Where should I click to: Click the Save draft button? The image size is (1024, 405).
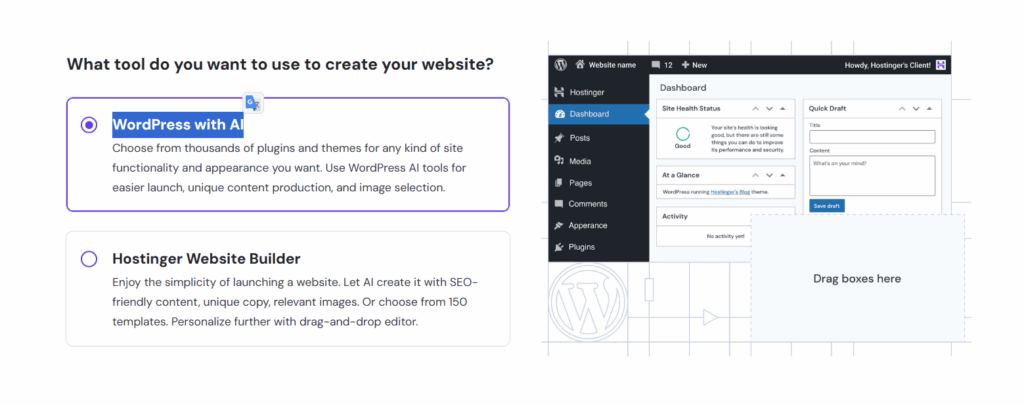(x=826, y=205)
